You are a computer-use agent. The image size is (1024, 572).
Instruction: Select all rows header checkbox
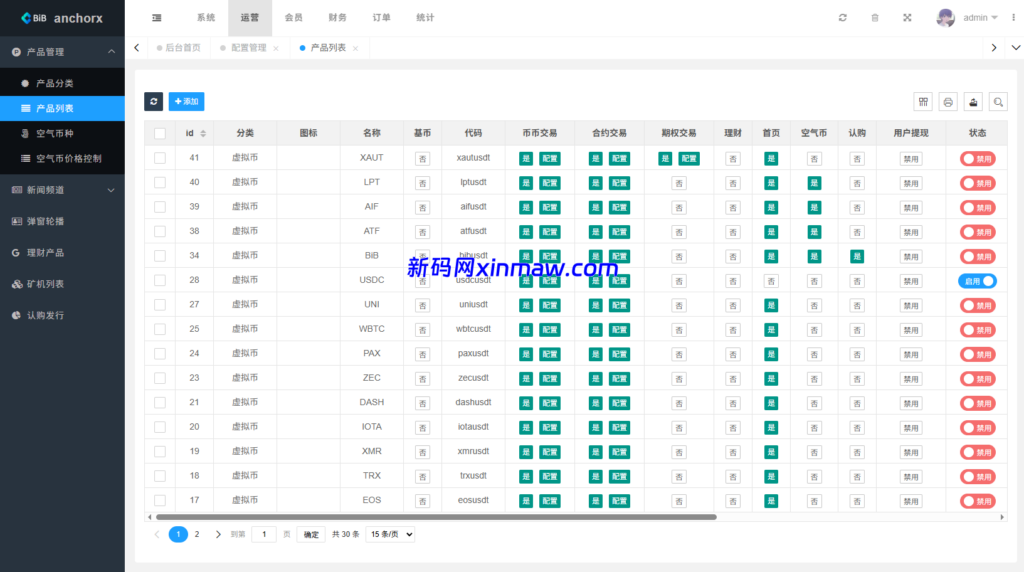click(160, 133)
